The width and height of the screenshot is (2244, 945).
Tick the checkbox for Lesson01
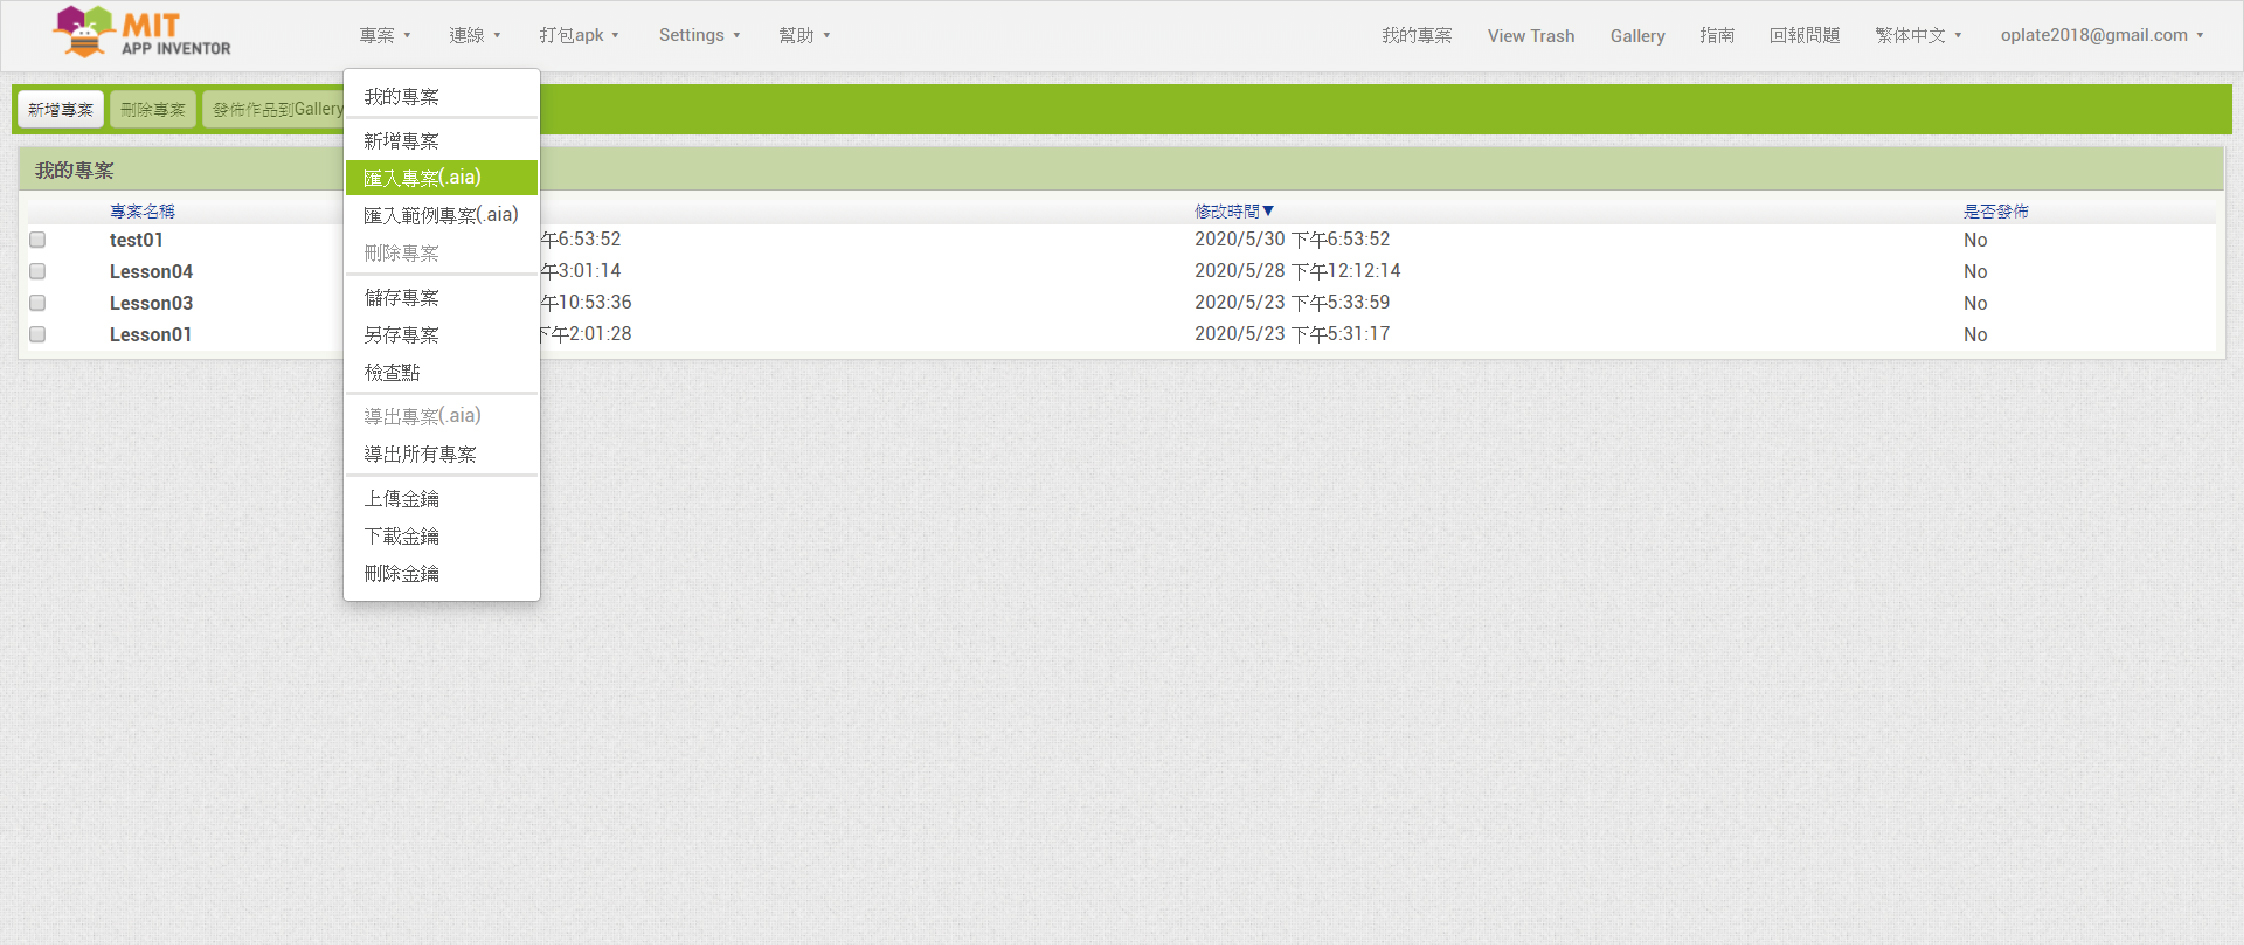(x=38, y=334)
